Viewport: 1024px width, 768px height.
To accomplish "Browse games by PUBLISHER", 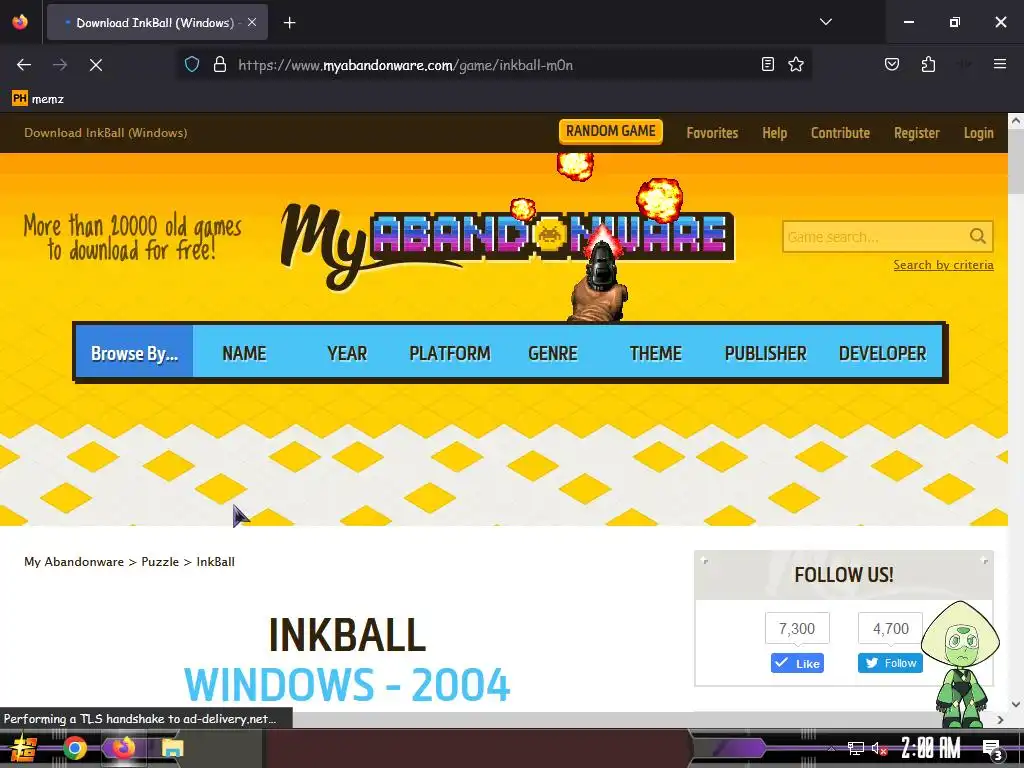I will 765,353.
